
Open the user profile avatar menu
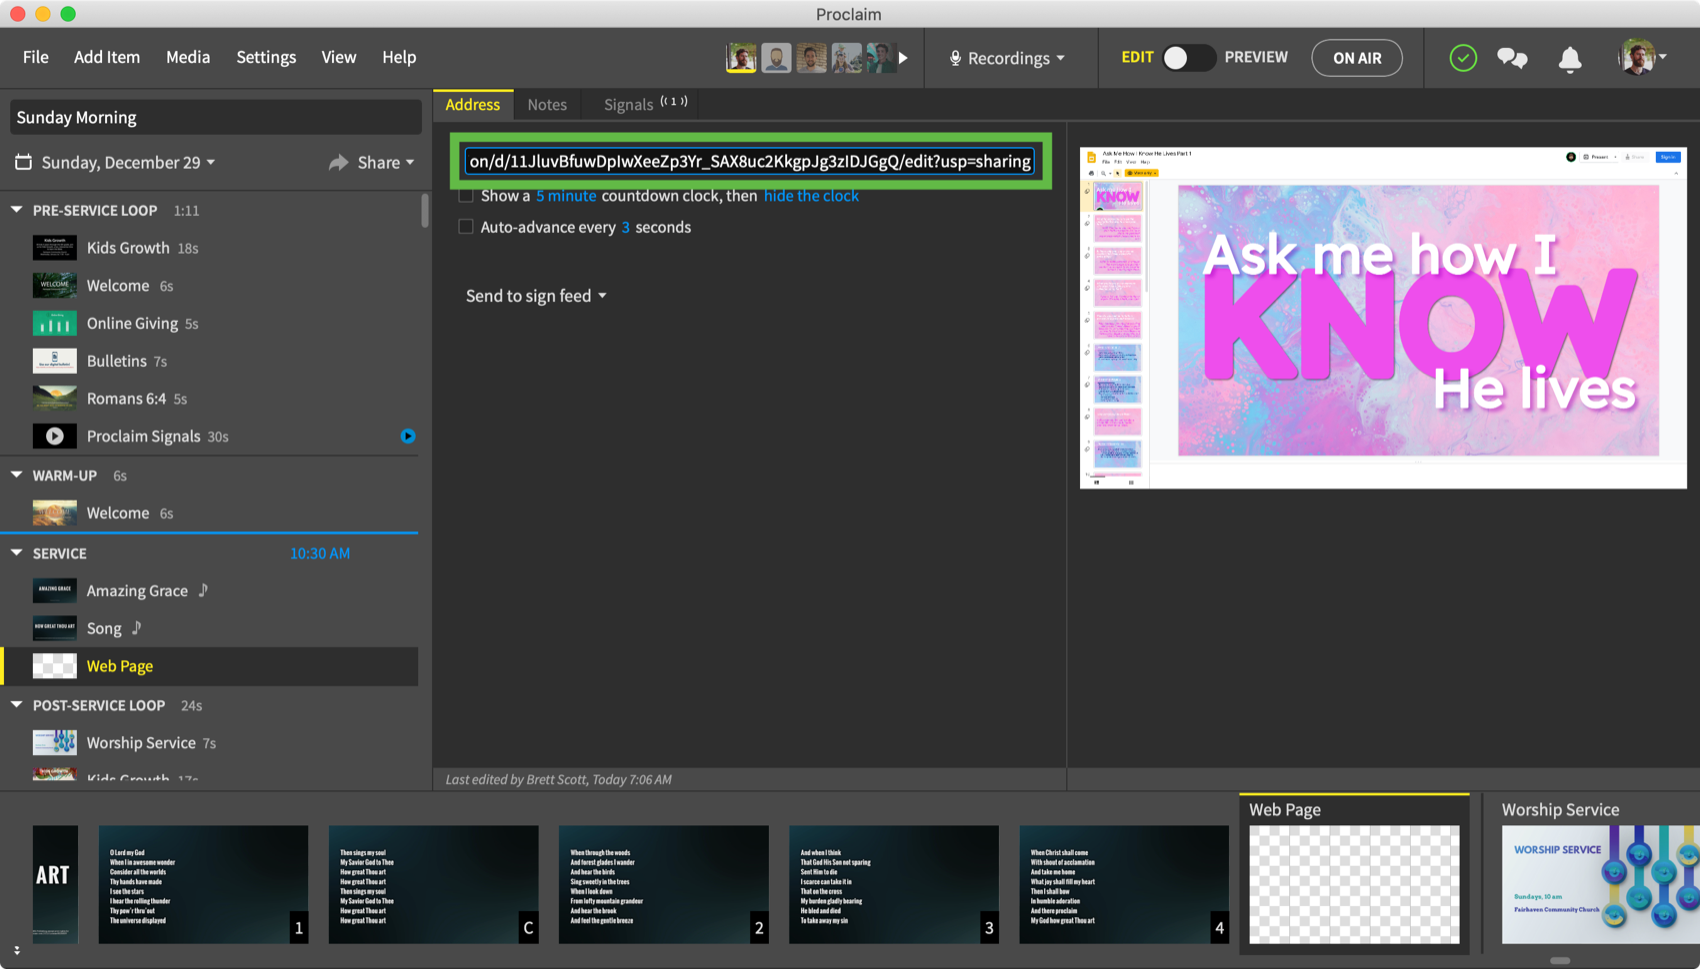click(x=1639, y=58)
